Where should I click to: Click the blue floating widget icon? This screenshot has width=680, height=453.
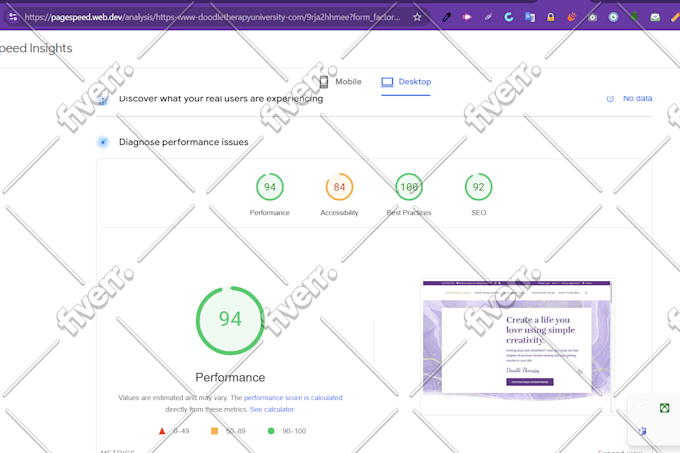click(x=642, y=430)
